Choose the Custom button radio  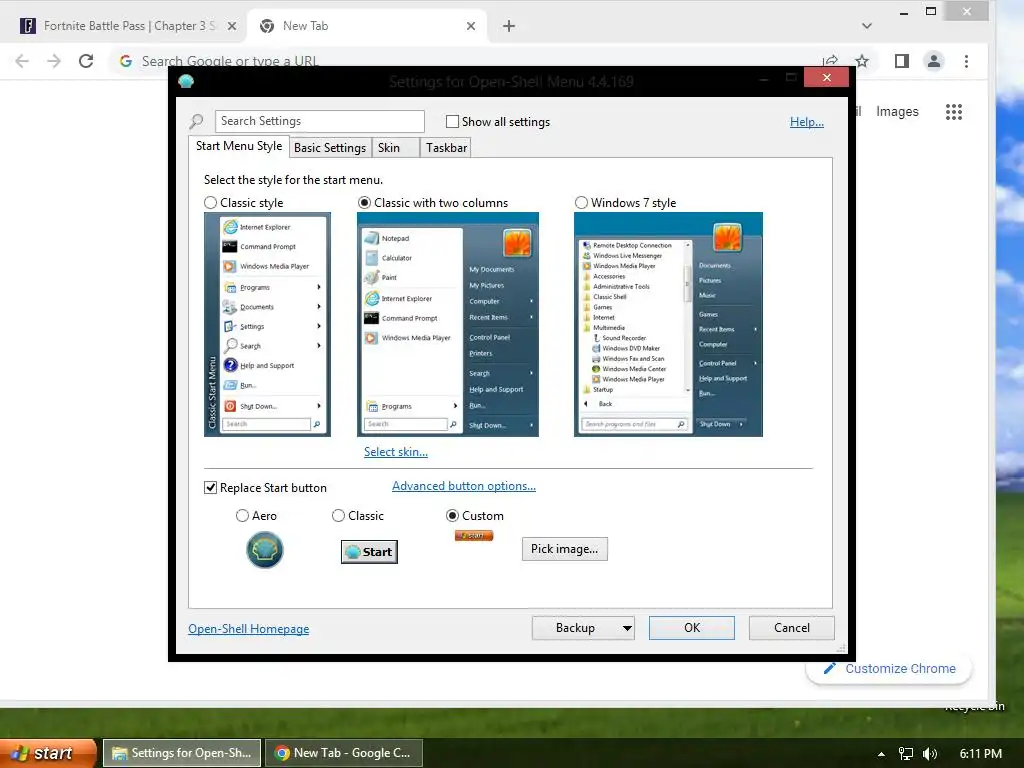[452, 516]
